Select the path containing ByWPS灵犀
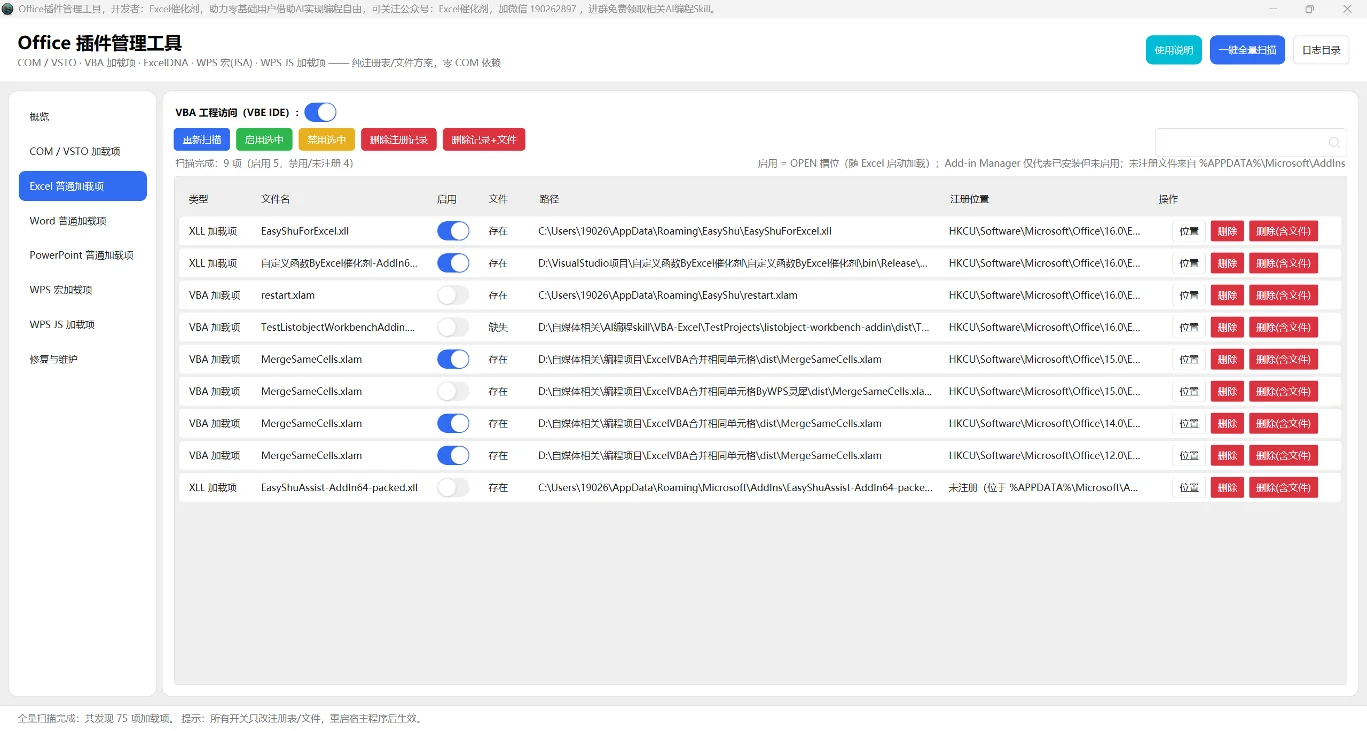 [735, 391]
